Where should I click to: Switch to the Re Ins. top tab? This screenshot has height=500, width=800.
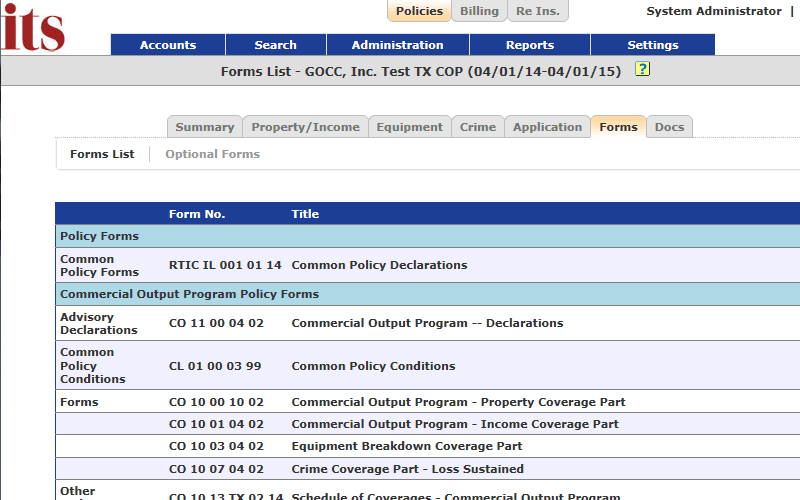pos(538,11)
